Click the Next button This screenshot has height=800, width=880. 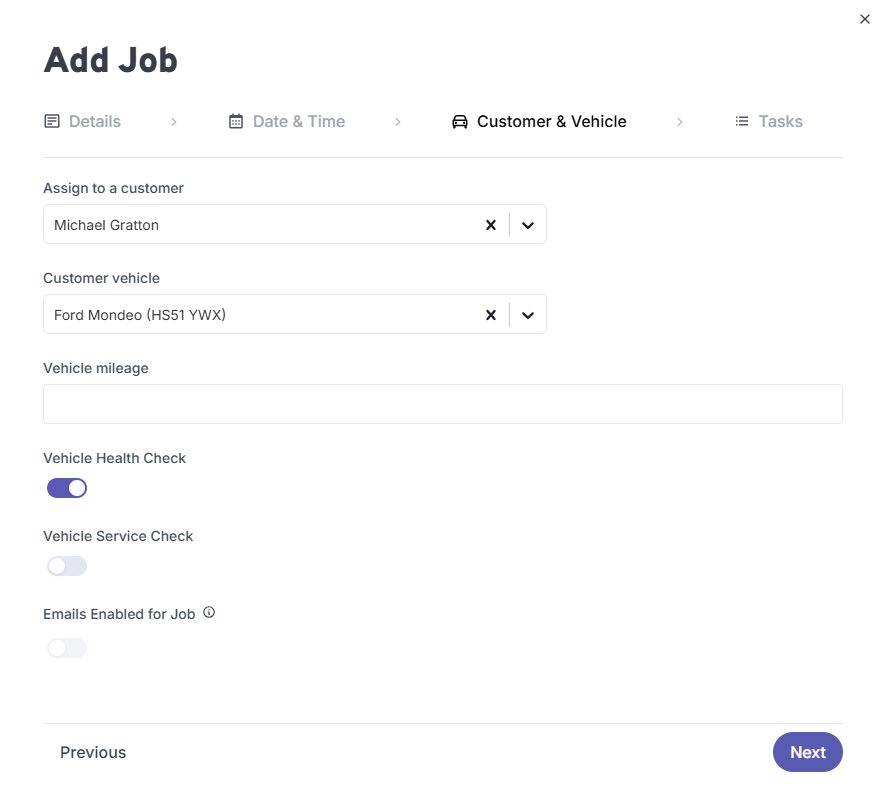[807, 752]
